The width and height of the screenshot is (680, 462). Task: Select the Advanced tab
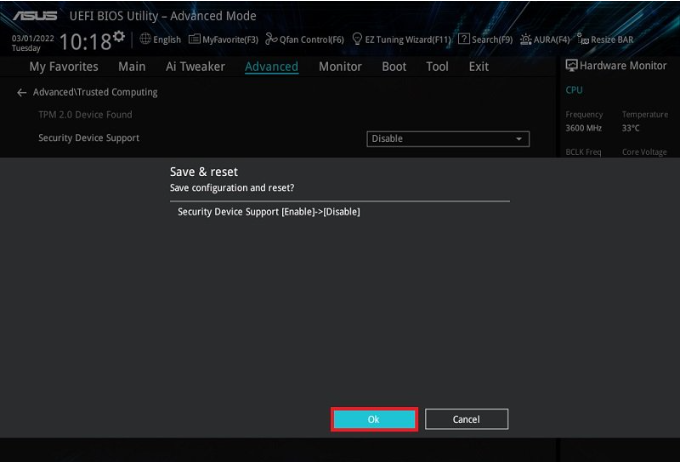[271, 66]
